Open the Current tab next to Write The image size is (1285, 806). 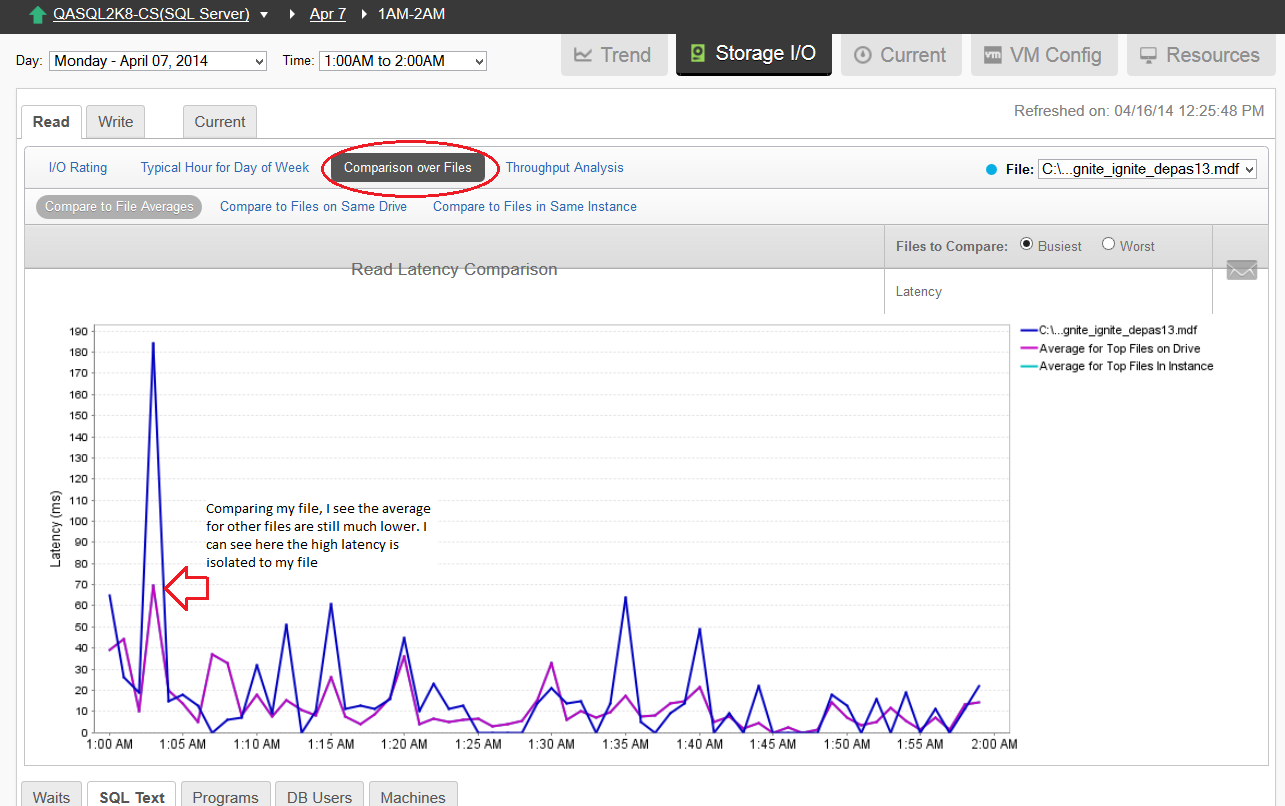pyautogui.click(x=220, y=122)
